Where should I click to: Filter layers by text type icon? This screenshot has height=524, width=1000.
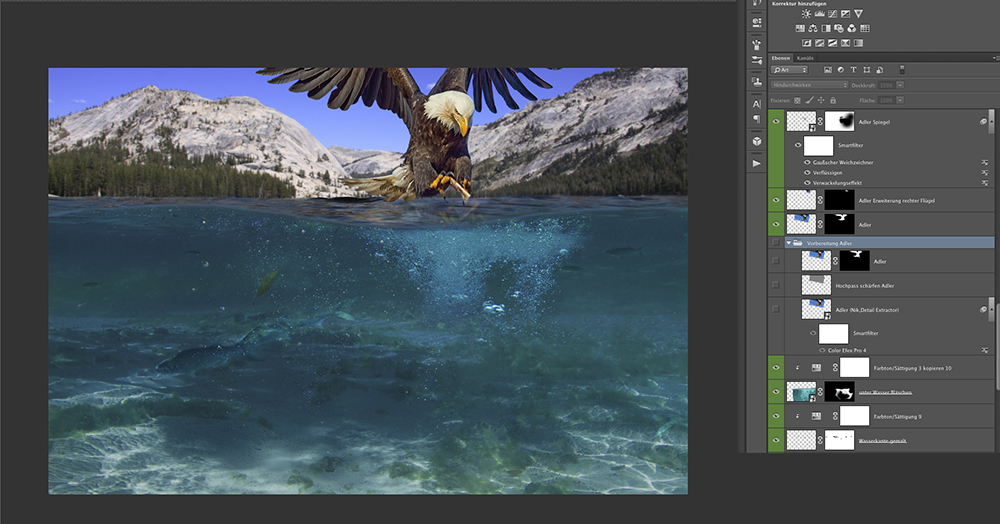point(852,70)
